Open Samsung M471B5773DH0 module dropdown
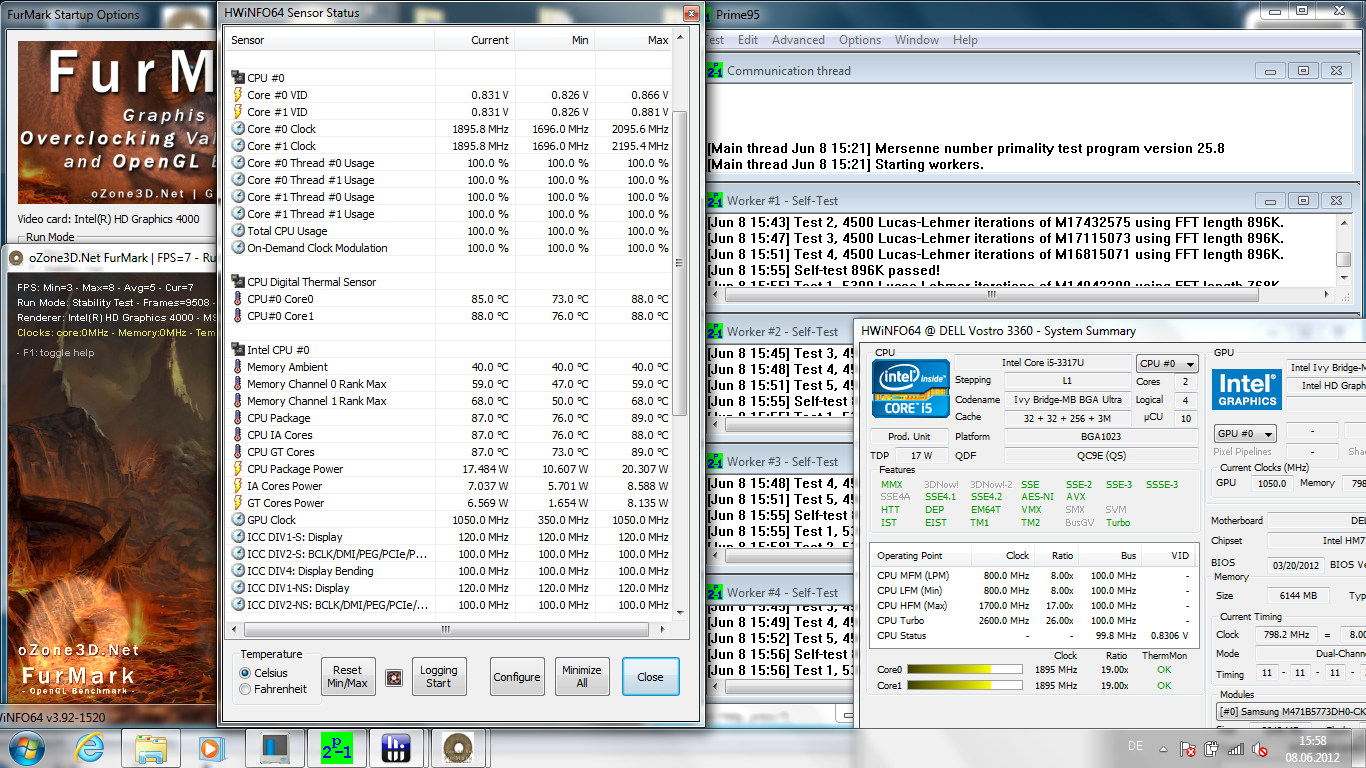 [1290, 711]
